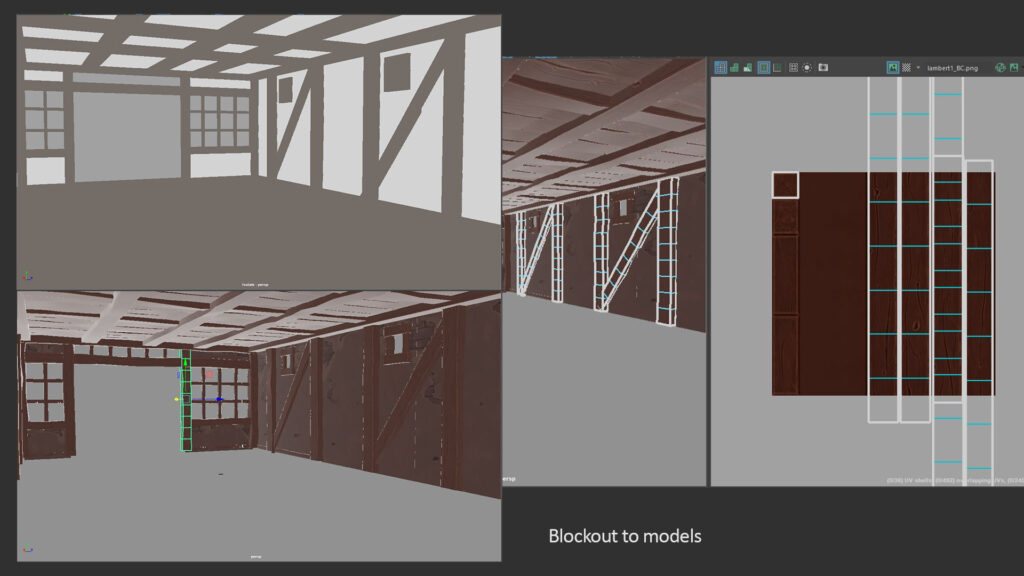Click the 'Blockout to models' caption text

click(625, 536)
